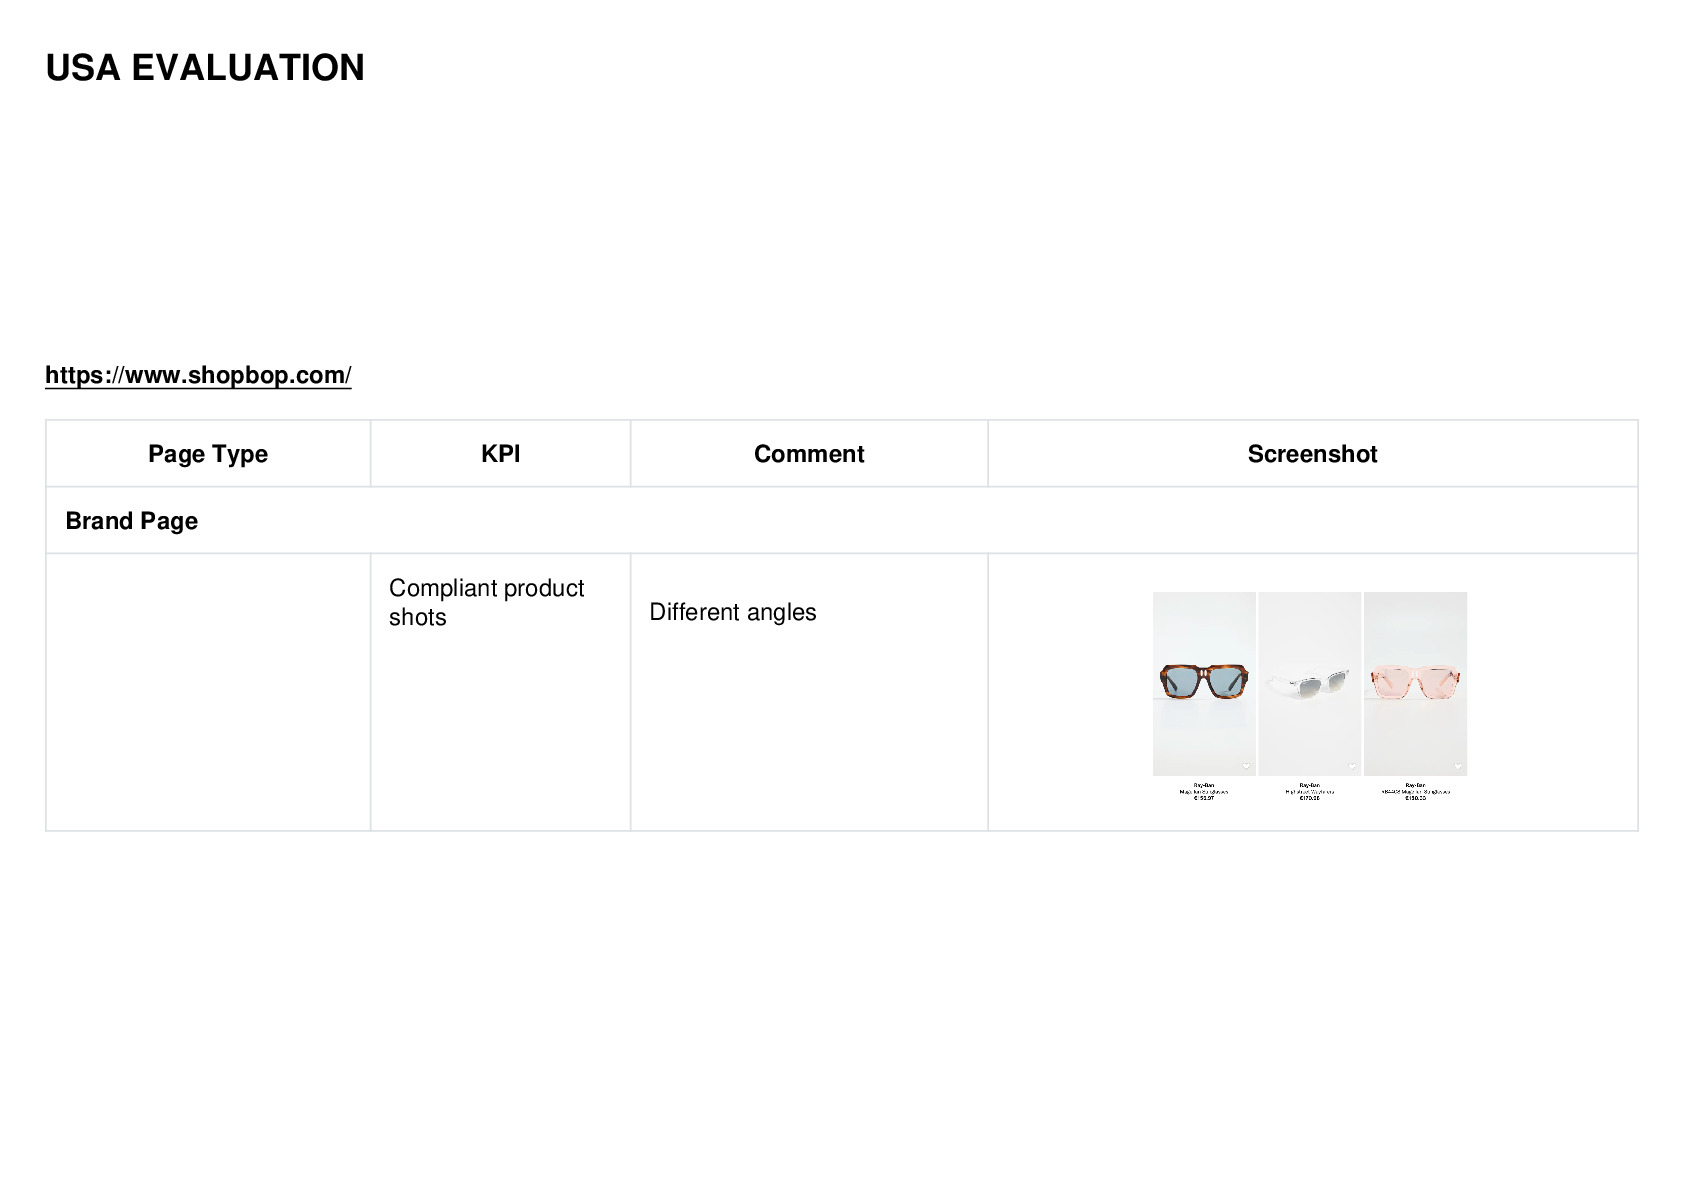
Task: Click price under the pink sunglasses
Action: [1415, 798]
